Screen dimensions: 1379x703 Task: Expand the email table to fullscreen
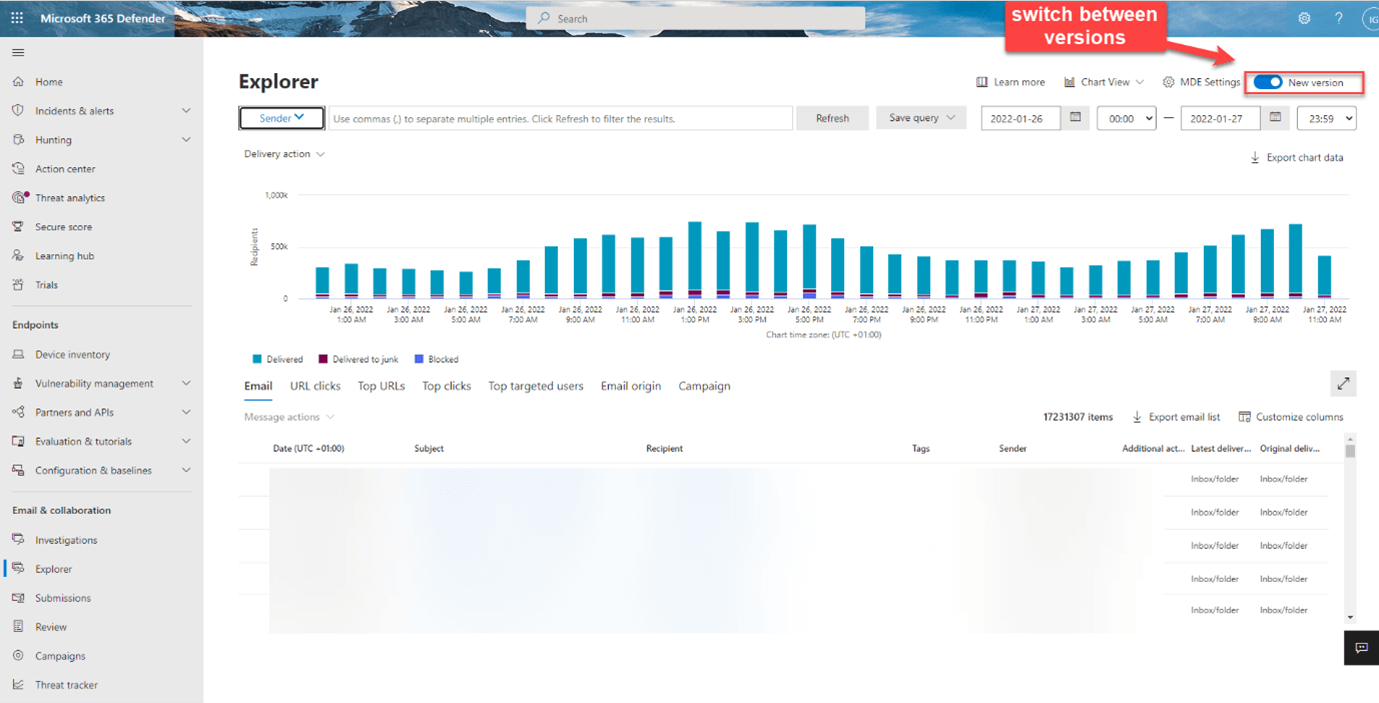[1344, 383]
